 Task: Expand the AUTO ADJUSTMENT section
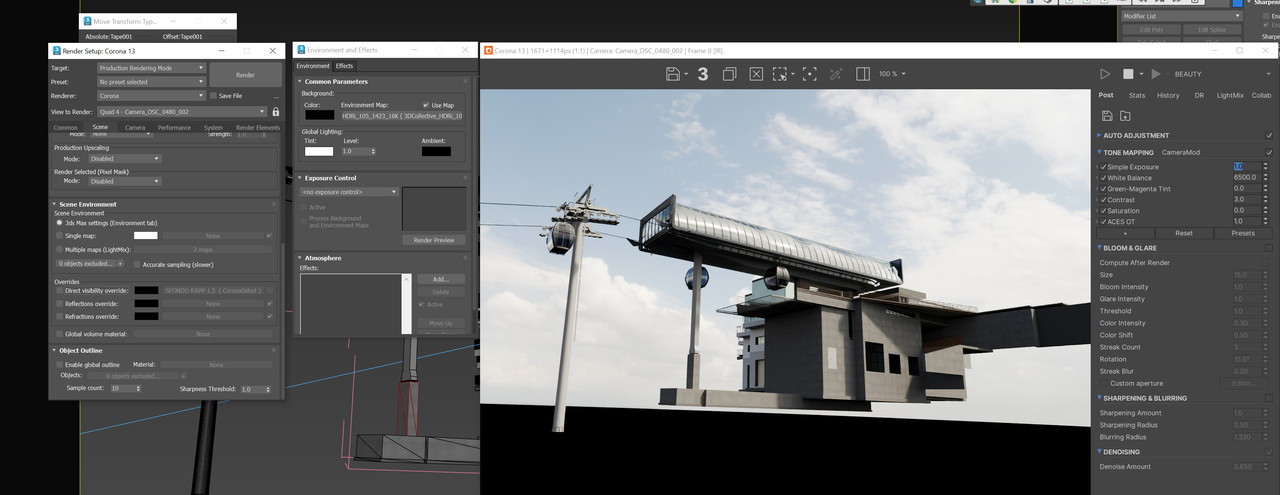pyautogui.click(x=1101, y=135)
